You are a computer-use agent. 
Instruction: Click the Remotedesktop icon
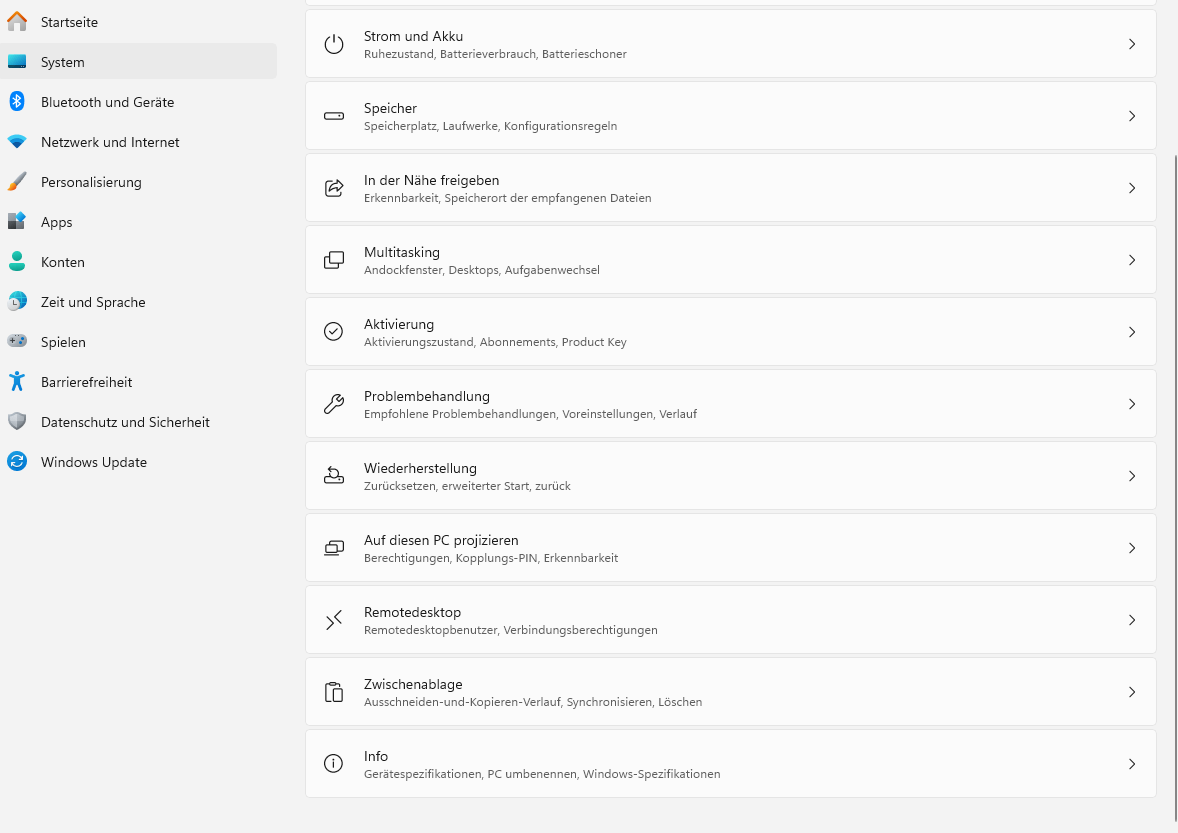[x=334, y=620]
